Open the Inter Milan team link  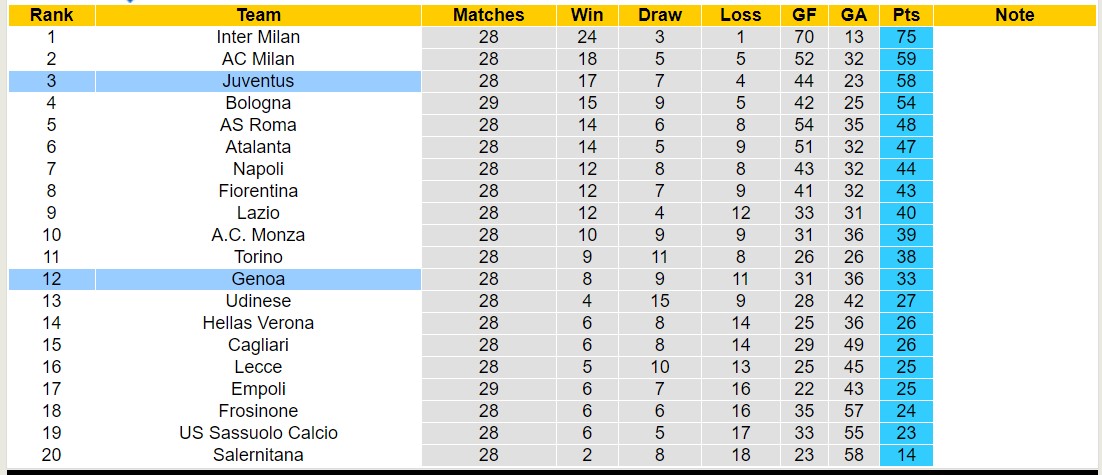coord(258,37)
